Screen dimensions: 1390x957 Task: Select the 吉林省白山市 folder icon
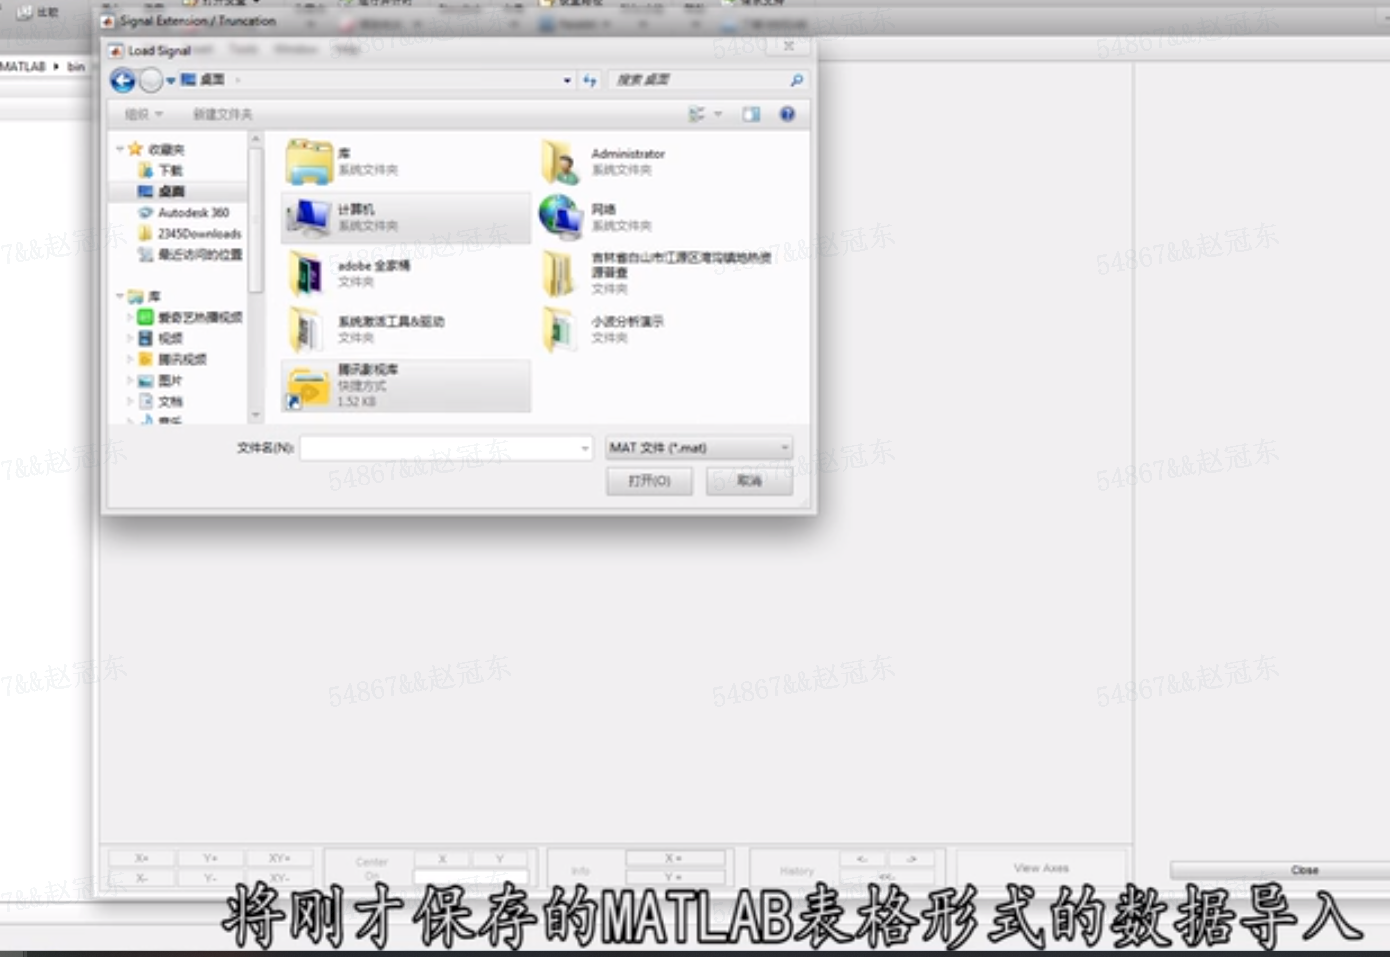(x=559, y=273)
